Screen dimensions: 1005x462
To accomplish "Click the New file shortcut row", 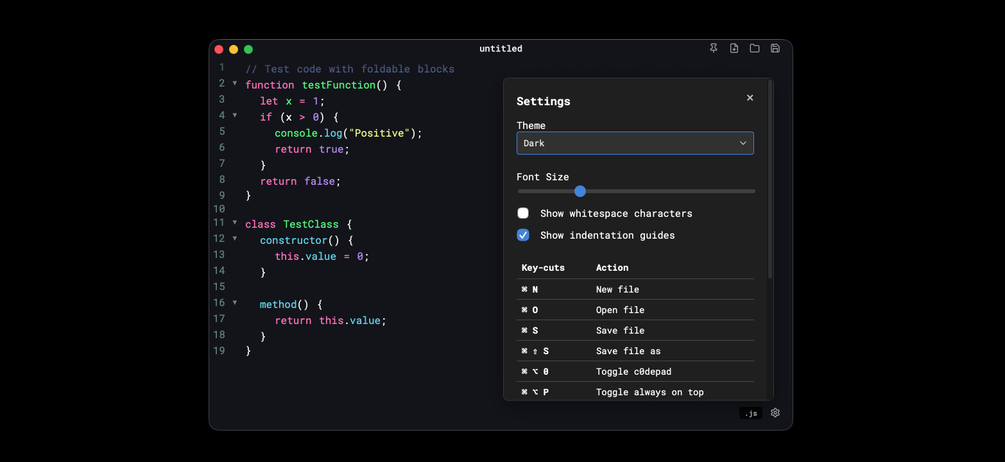I will tap(635, 289).
